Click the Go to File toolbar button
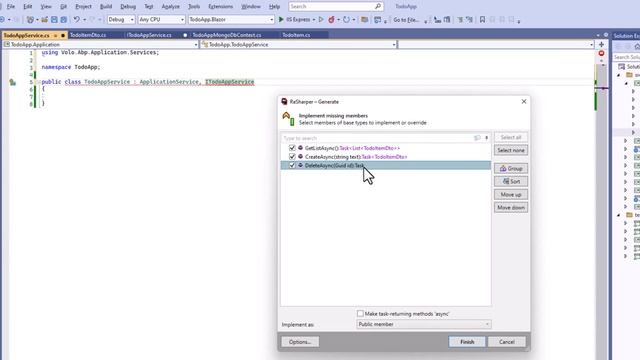This screenshot has width=640, height=360. (406, 19)
